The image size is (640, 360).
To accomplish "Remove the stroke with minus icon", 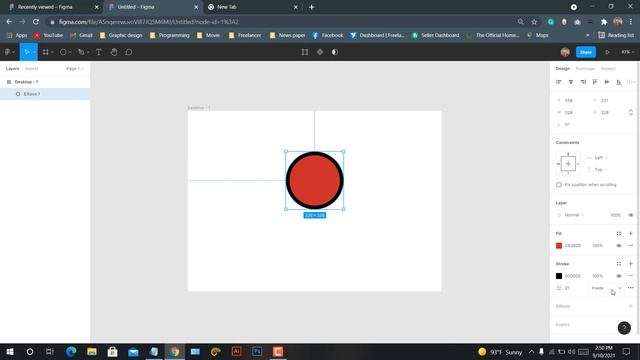I will click(631, 276).
